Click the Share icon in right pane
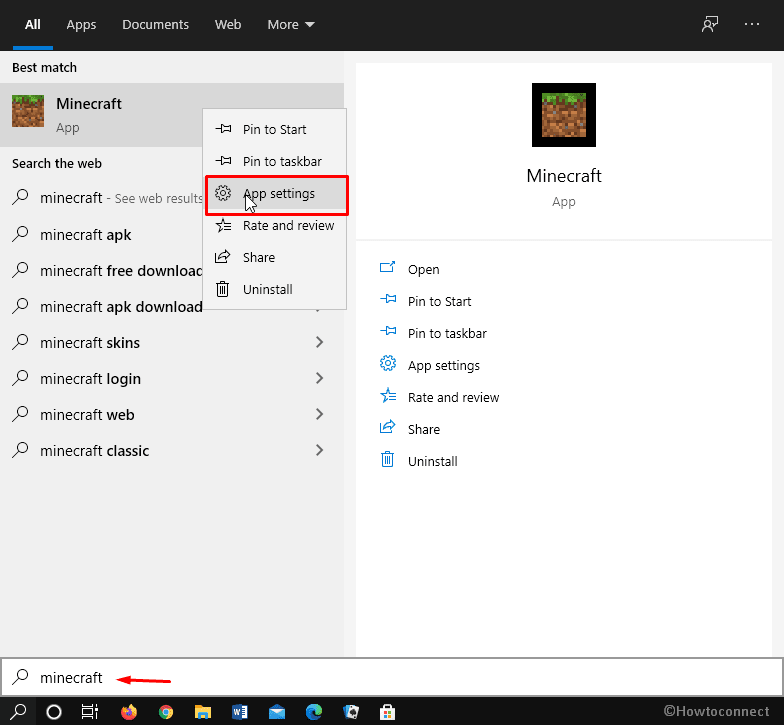 click(x=388, y=429)
